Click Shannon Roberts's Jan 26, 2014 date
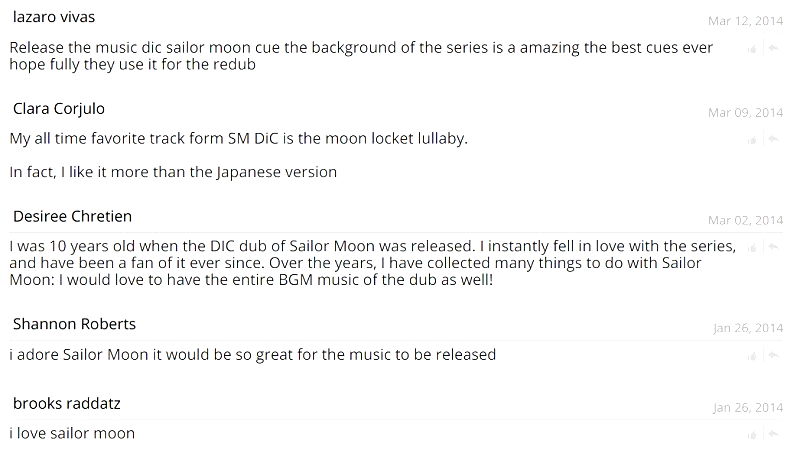The image size is (800, 453). (748, 328)
